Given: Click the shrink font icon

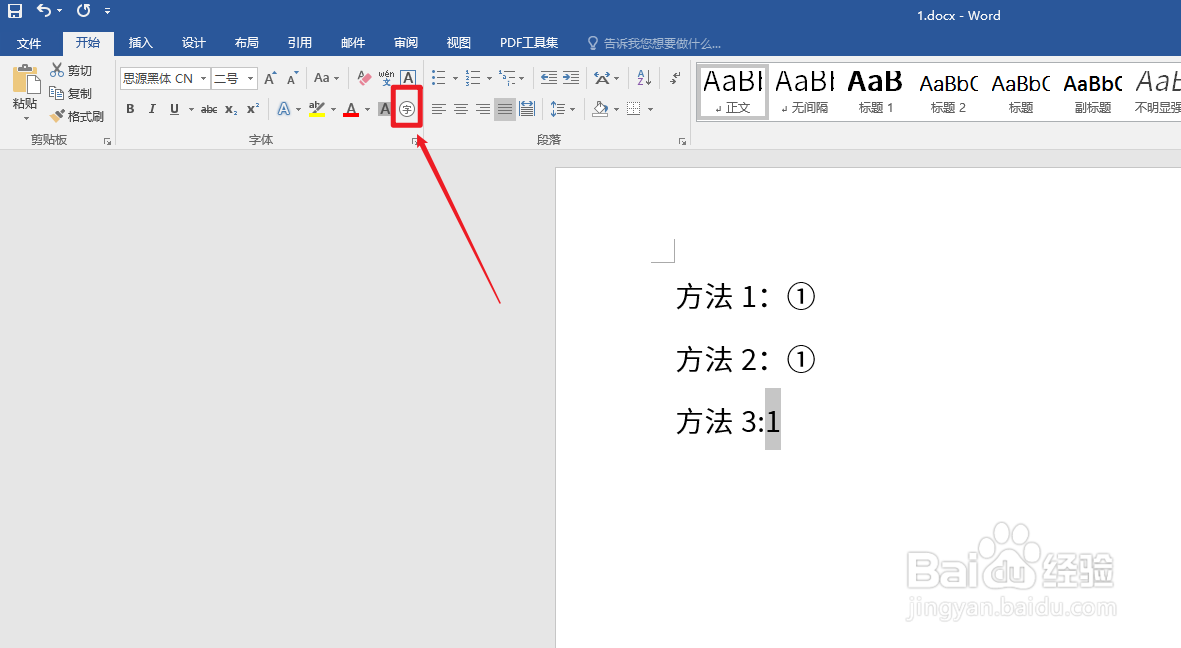Looking at the screenshot, I should tap(293, 78).
